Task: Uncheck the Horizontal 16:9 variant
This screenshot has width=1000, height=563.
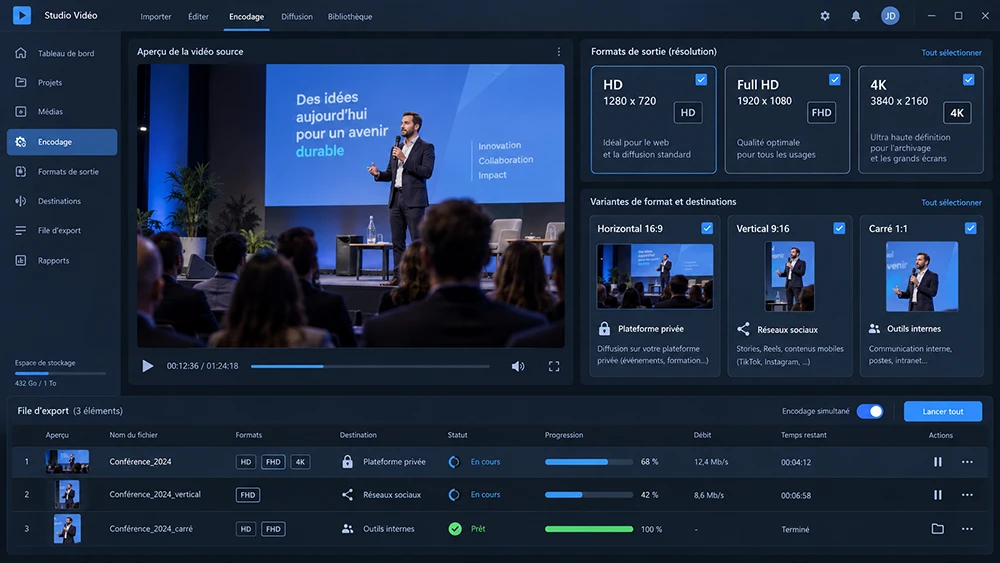Action: [x=707, y=228]
